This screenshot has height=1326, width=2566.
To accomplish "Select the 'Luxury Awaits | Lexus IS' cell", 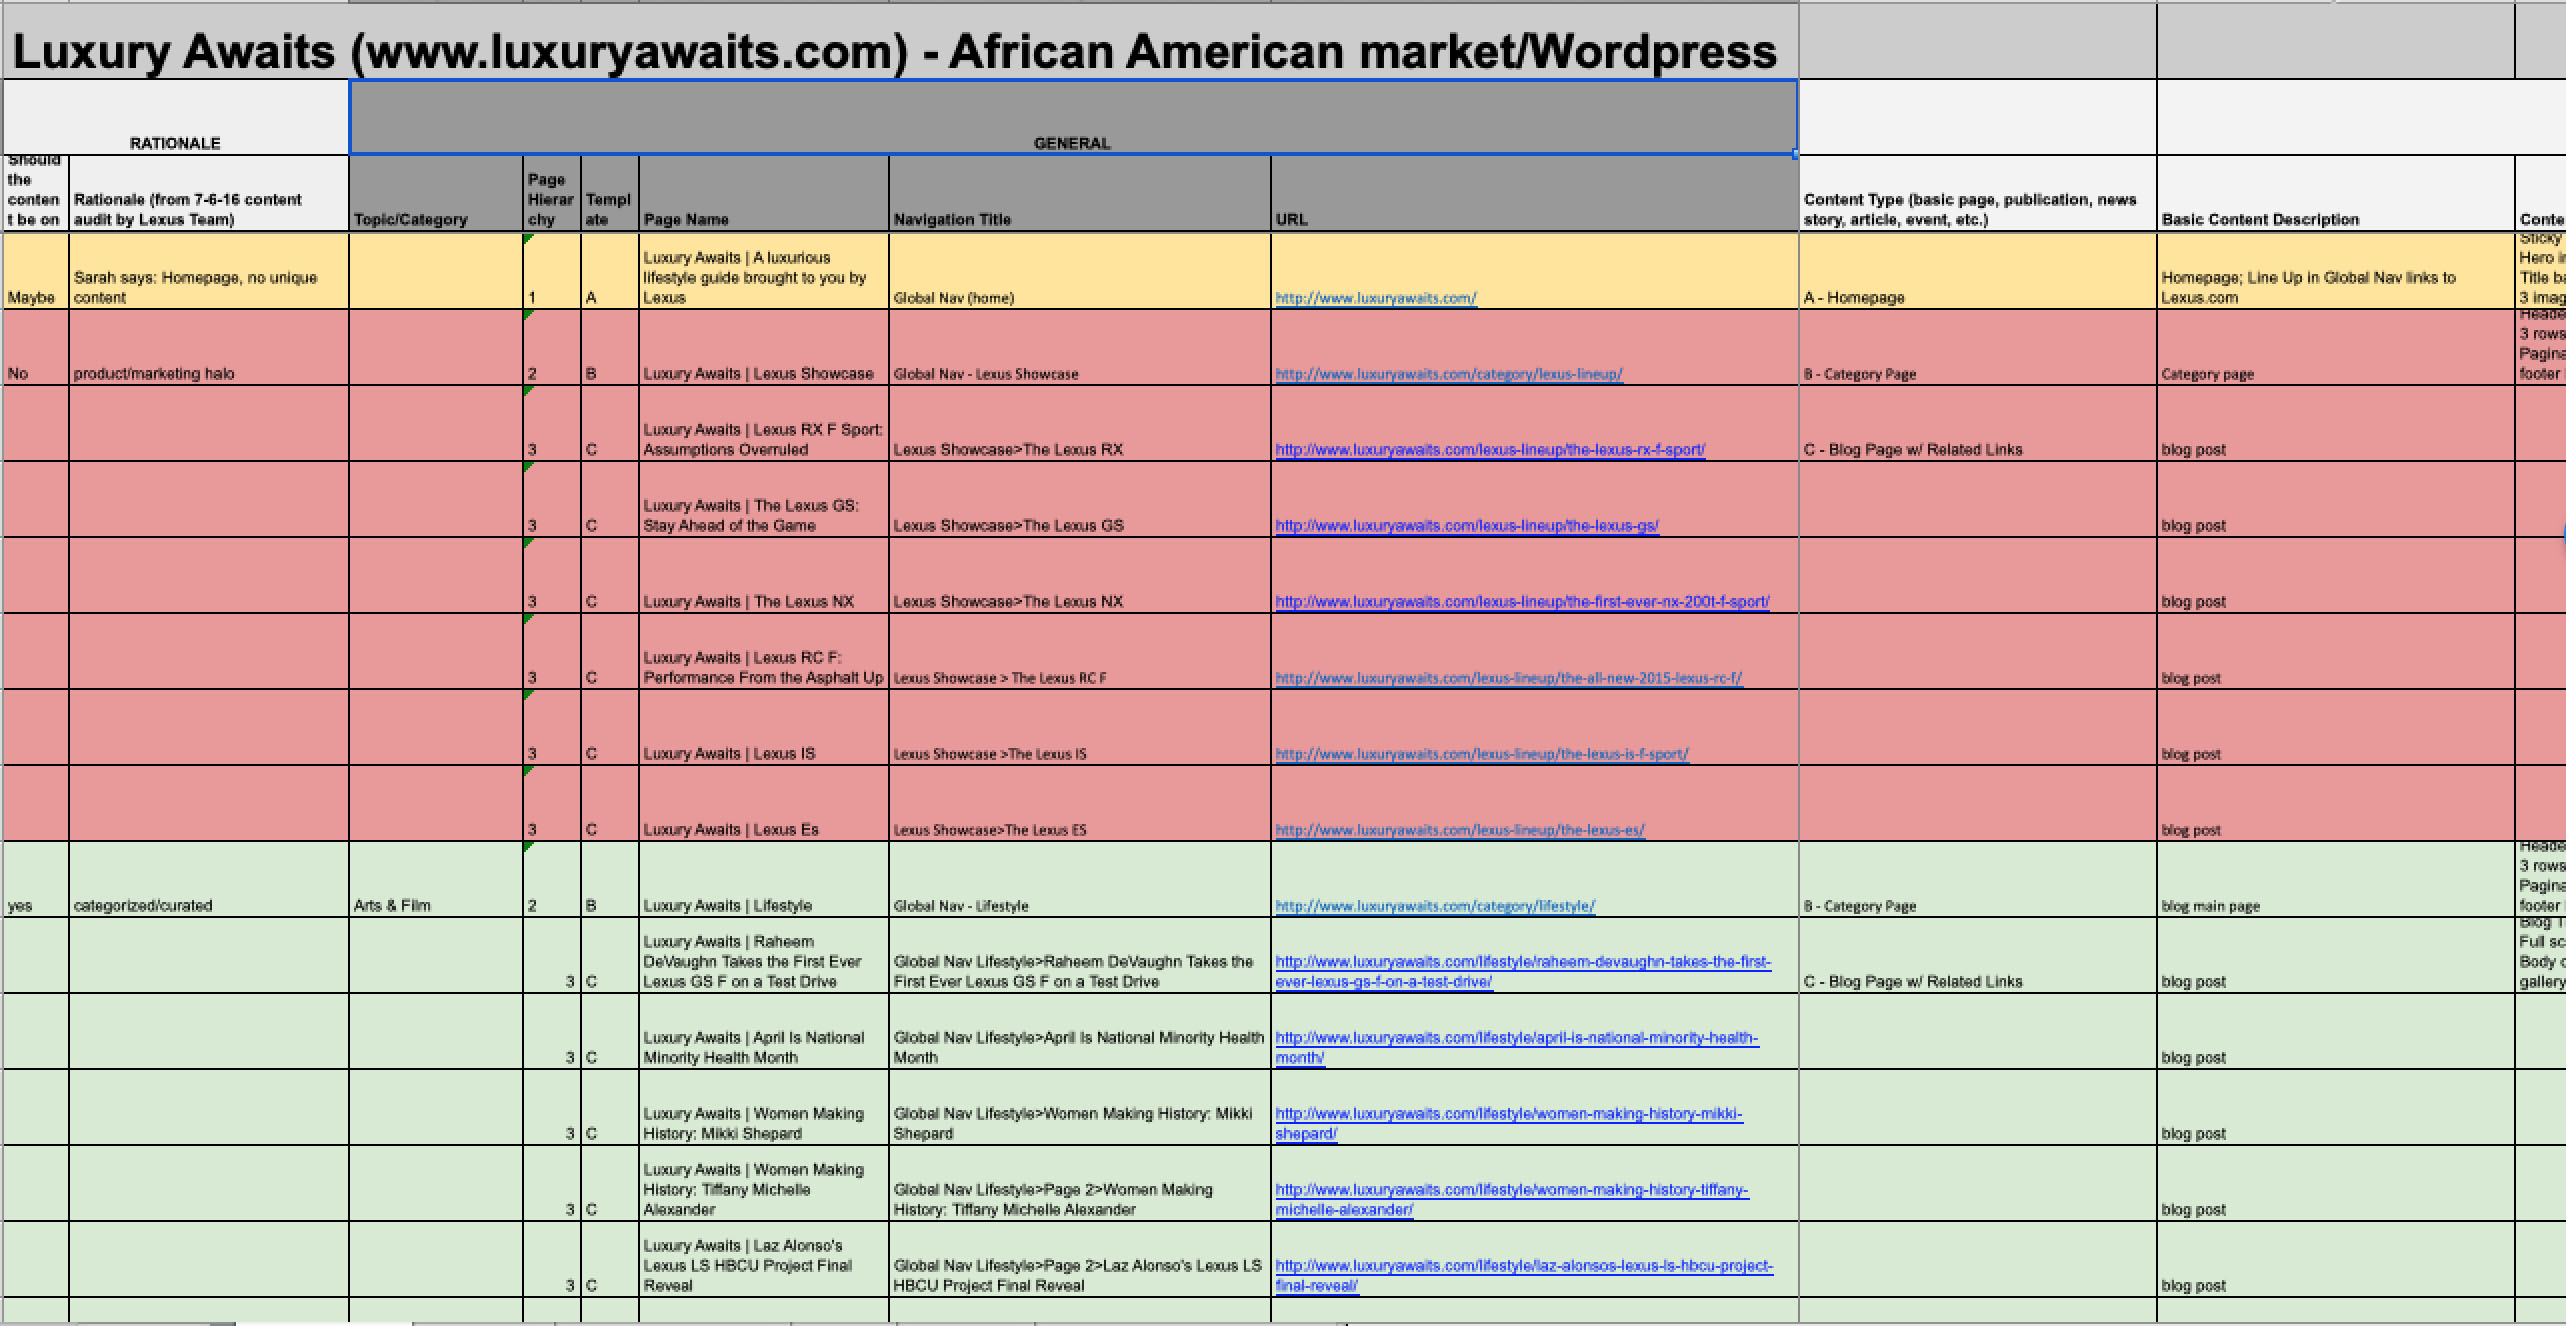I will [x=764, y=727].
